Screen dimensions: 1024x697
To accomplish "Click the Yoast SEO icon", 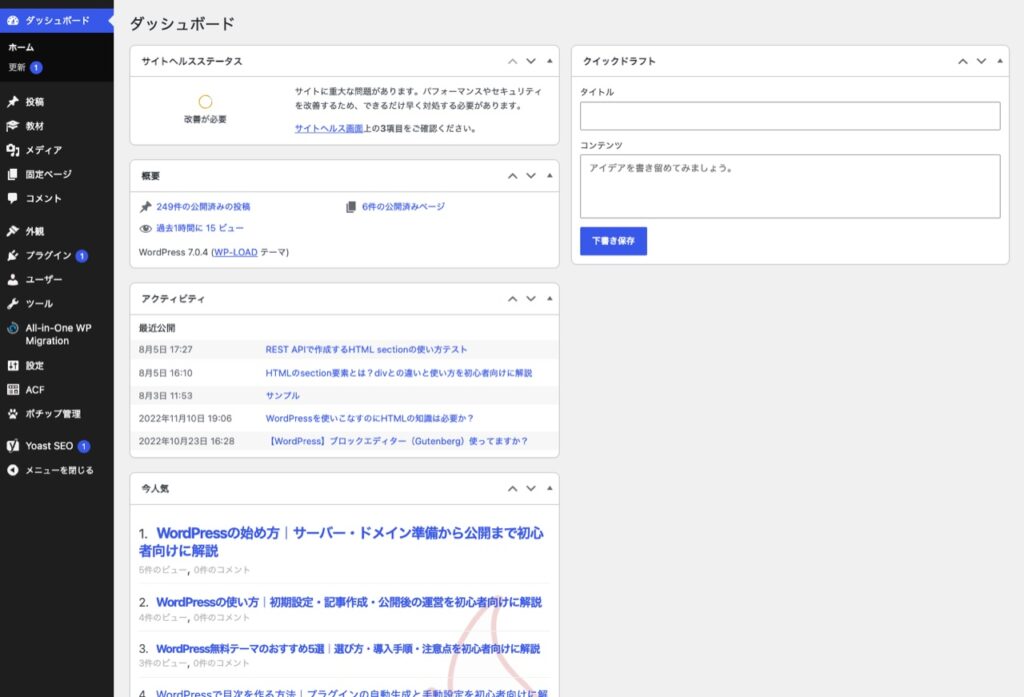I will click(12, 446).
